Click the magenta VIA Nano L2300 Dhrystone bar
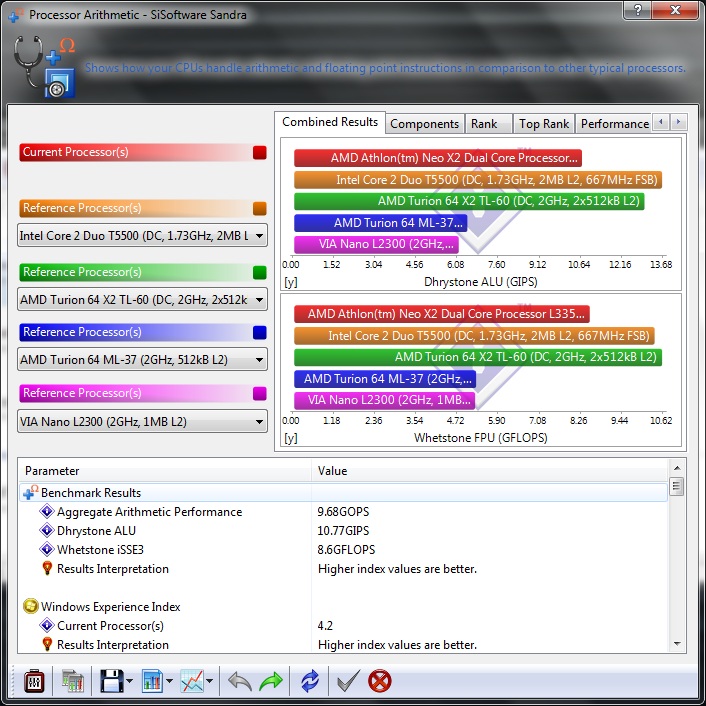The image size is (706, 706). (376, 244)
